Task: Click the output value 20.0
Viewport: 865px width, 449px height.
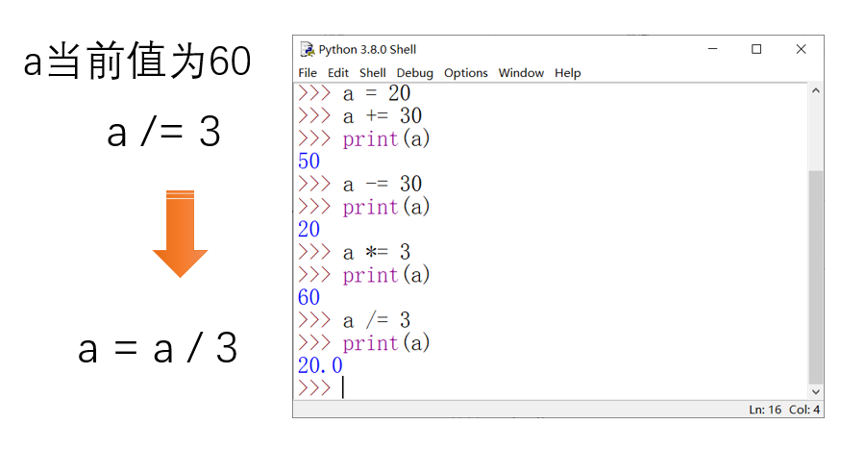Action: click(320, 365)
